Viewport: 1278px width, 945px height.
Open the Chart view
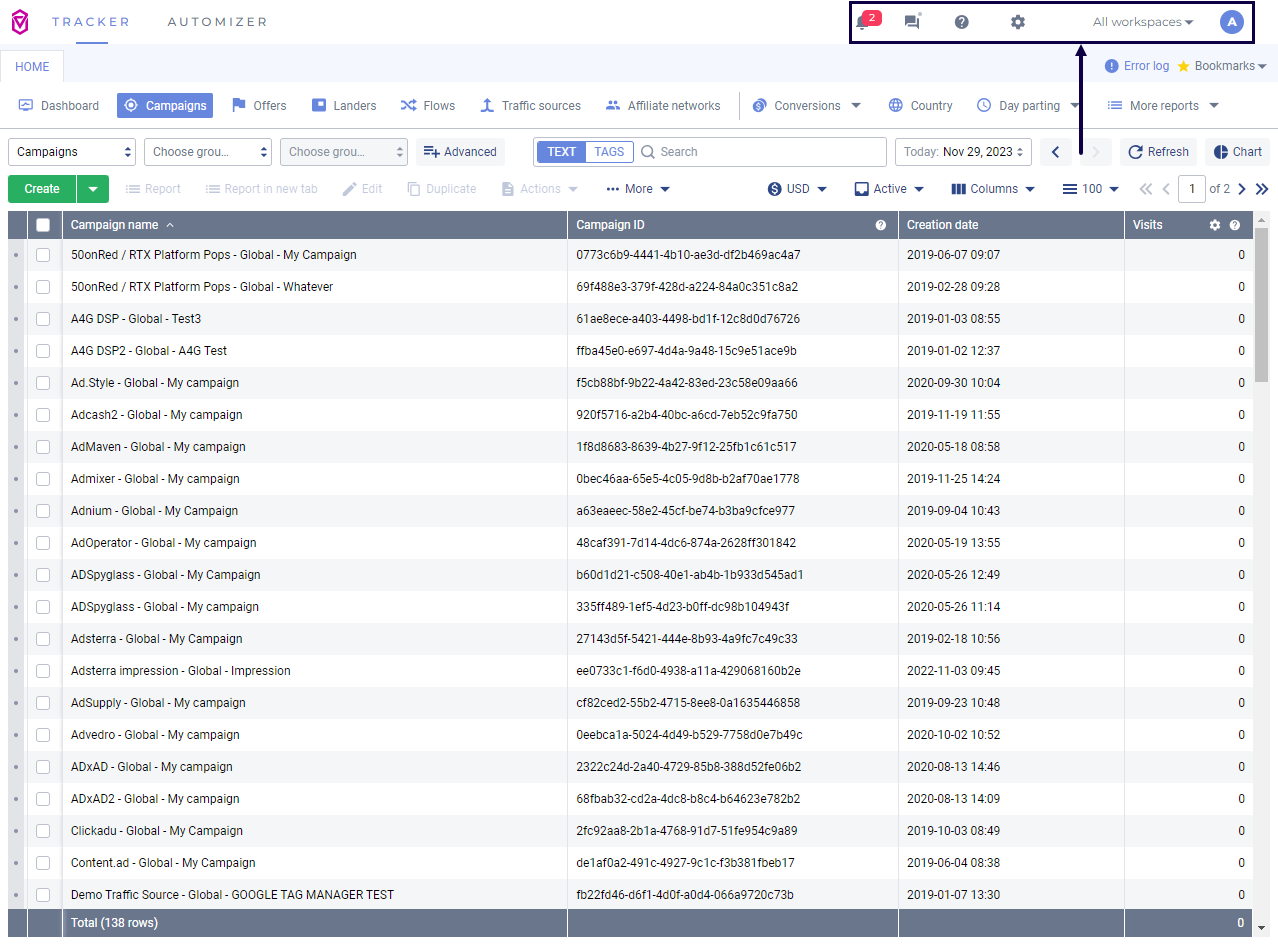point(1237,152)
